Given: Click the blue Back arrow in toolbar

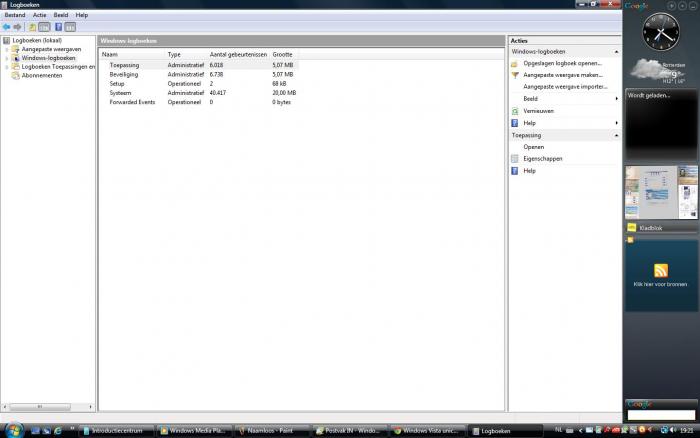Looking at the screenshot, I should [x=7, y=27].
